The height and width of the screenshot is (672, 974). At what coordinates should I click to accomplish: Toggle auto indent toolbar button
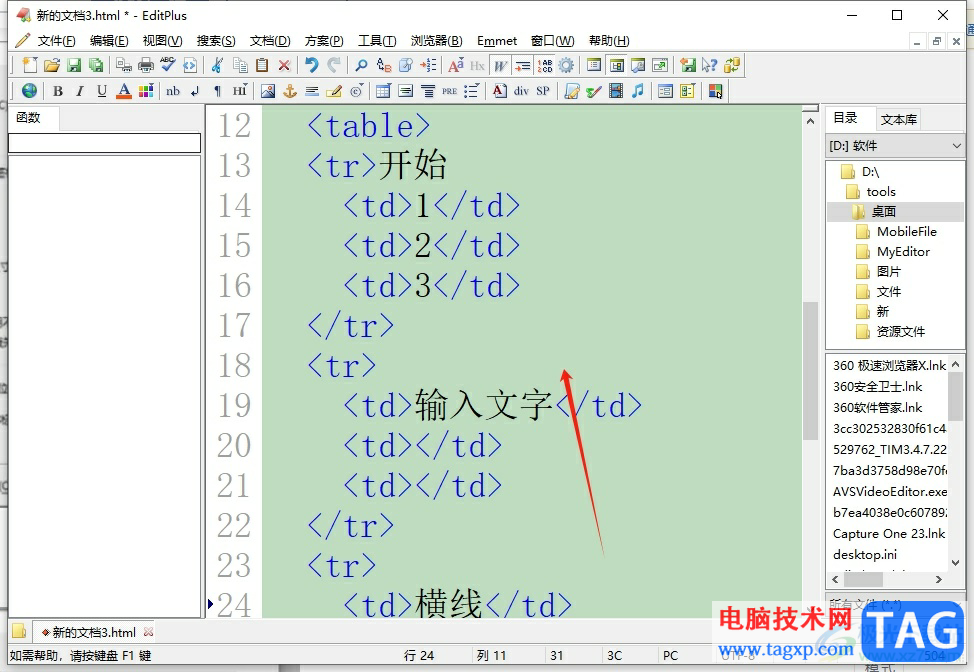(522, 65)
